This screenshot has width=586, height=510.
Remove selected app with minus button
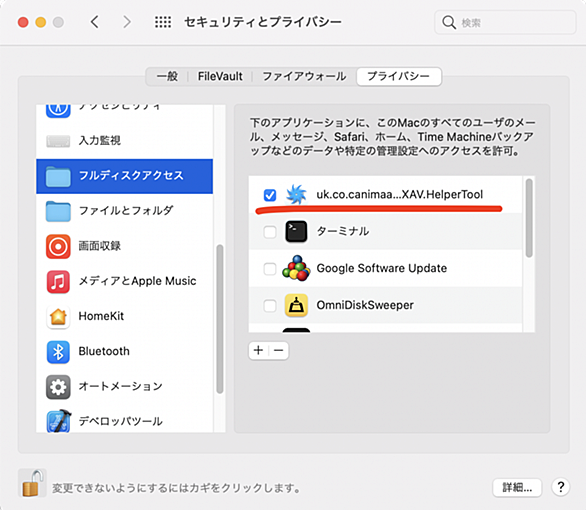coord(278,350)
